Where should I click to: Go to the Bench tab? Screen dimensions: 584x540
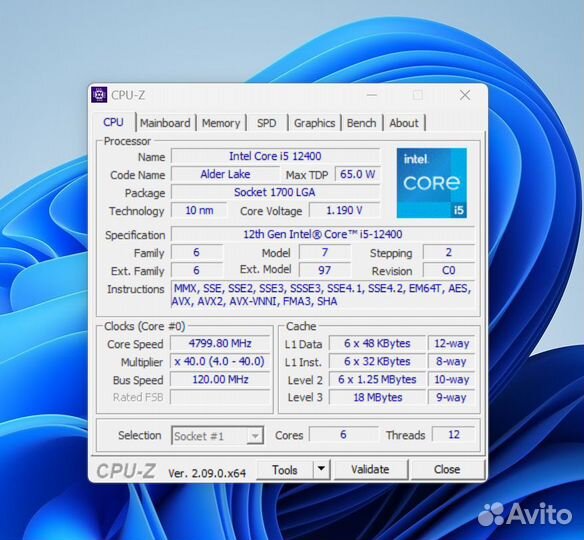[362, 123]
